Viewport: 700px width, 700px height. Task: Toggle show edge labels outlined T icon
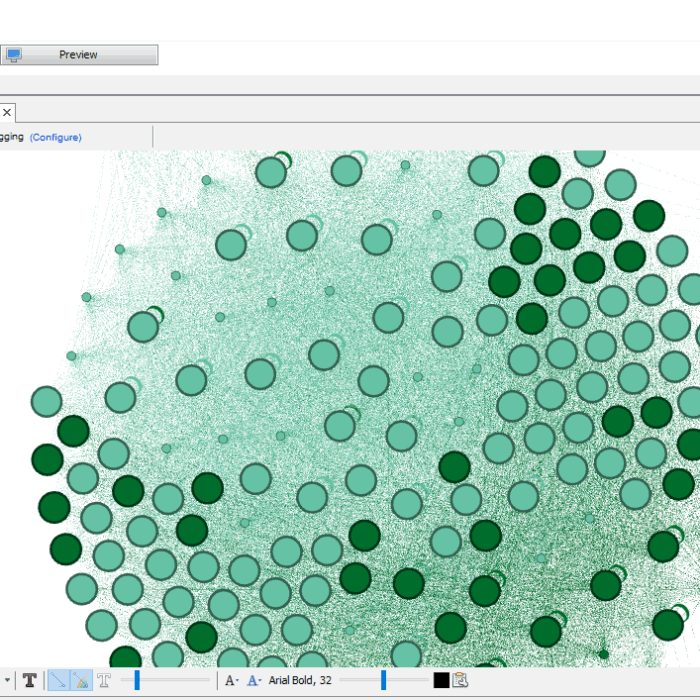pyautogui.click(x=104, y=680)
